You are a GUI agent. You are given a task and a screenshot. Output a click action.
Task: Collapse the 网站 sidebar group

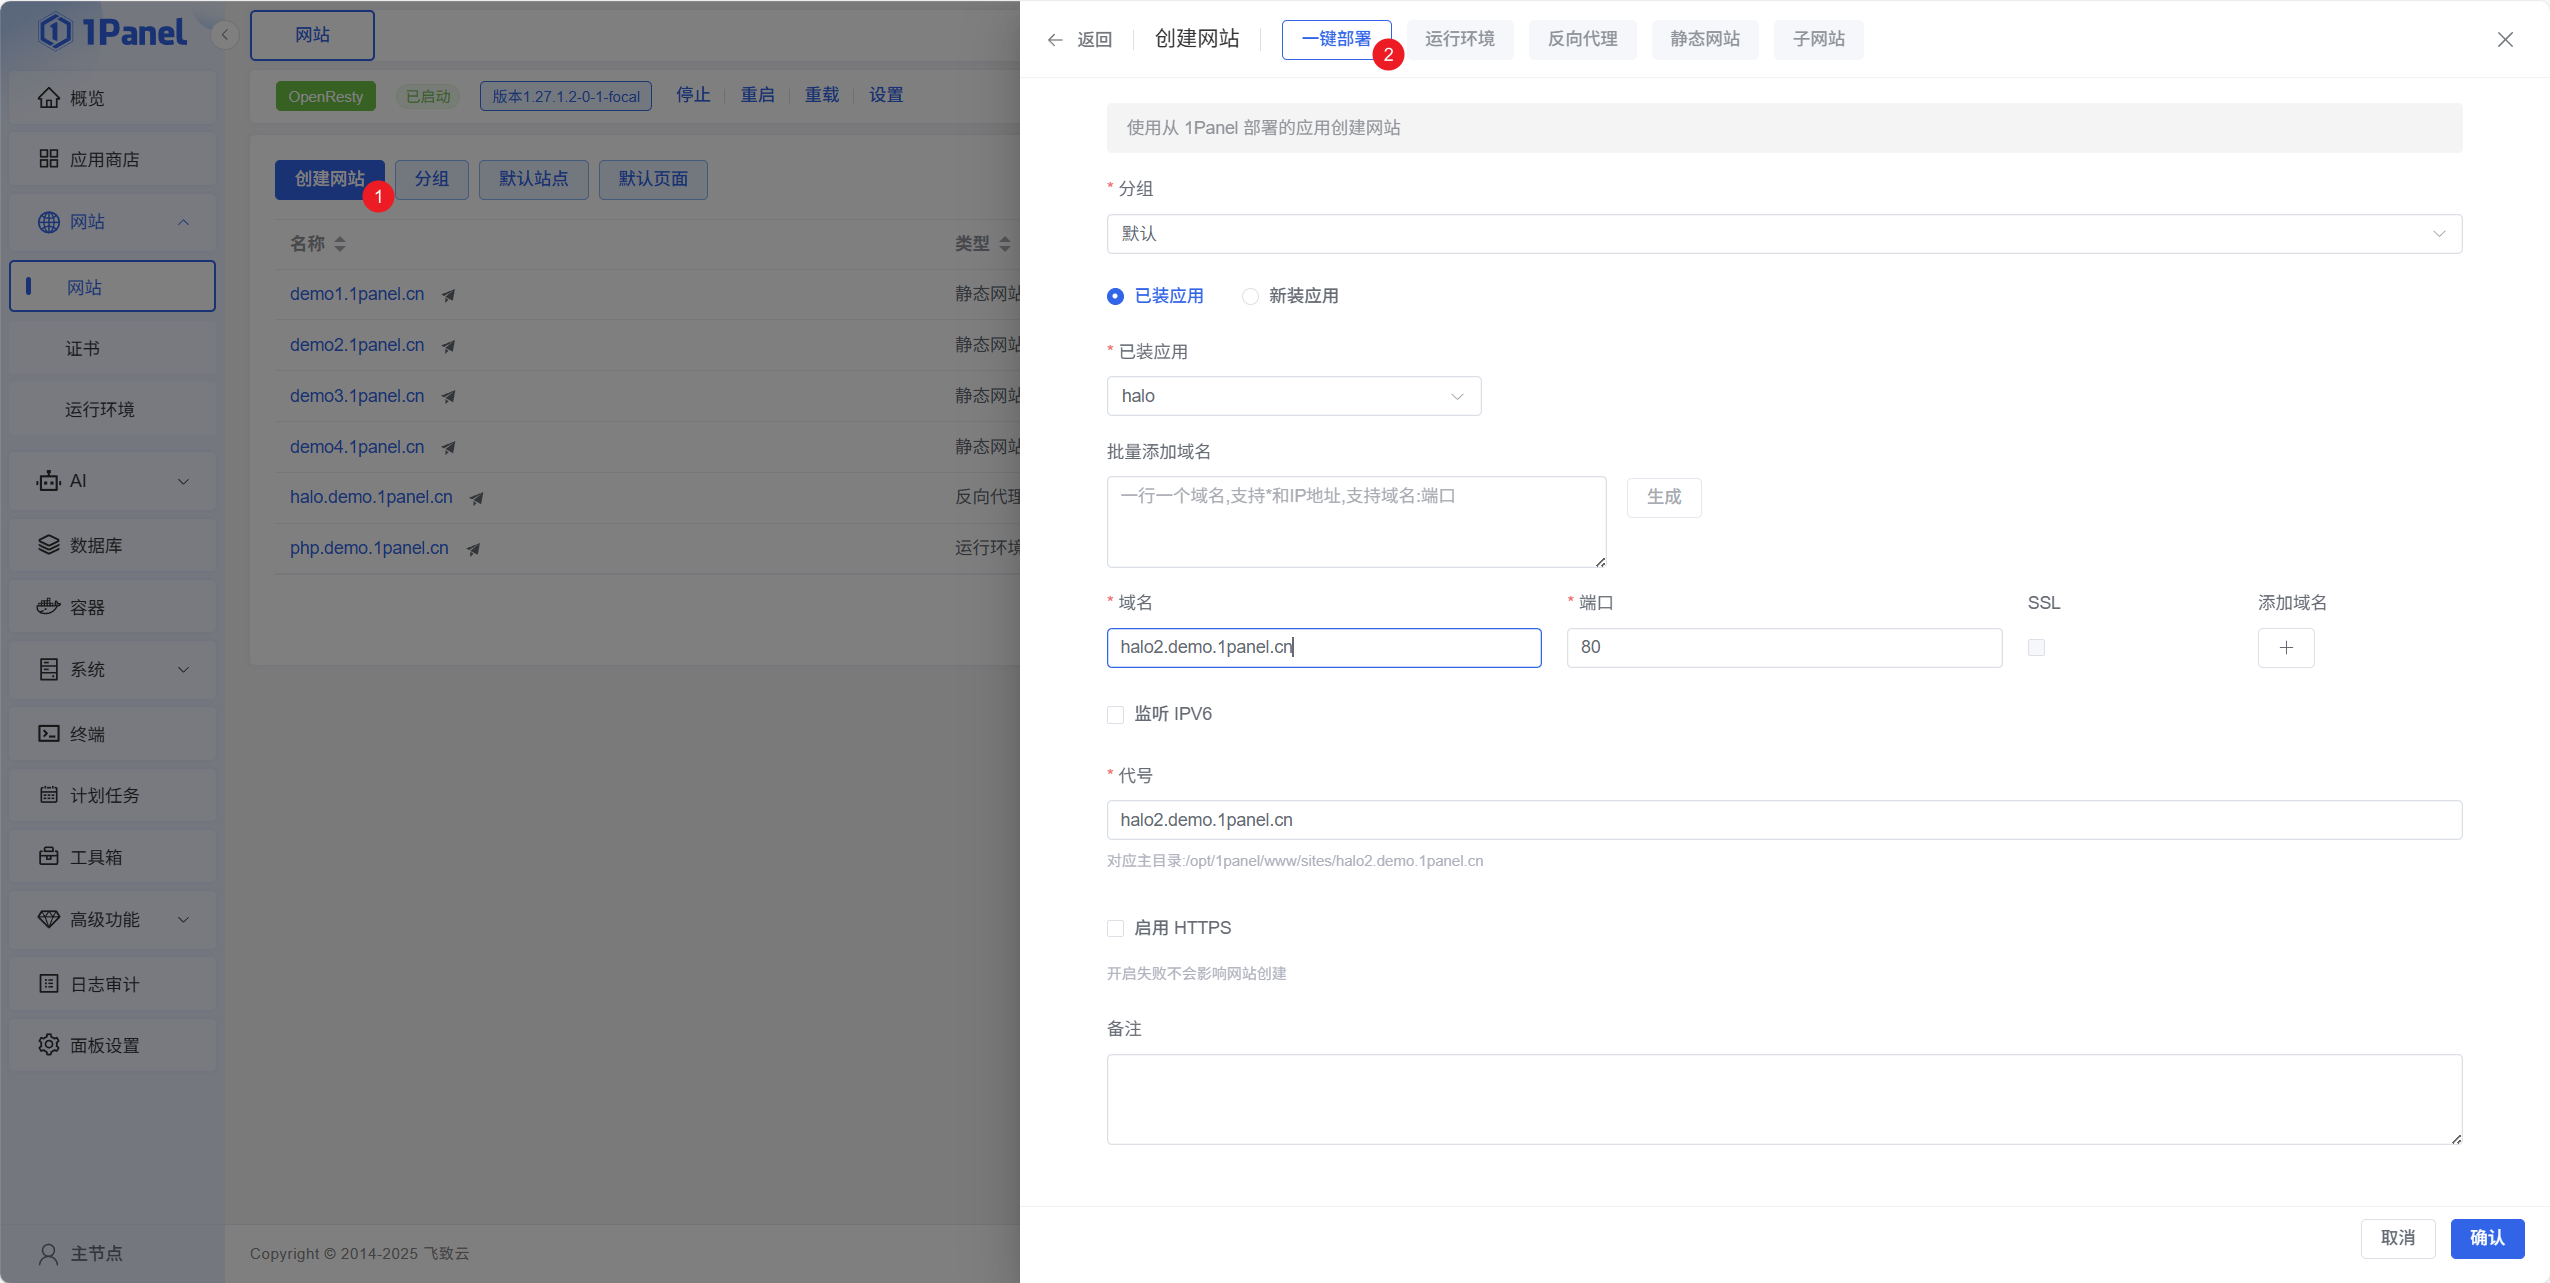183,222
